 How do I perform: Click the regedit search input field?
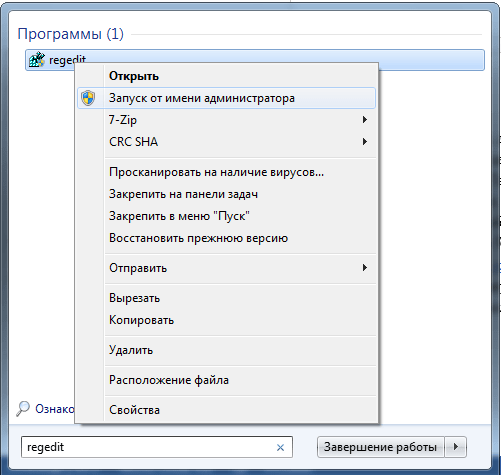point(157,447)
